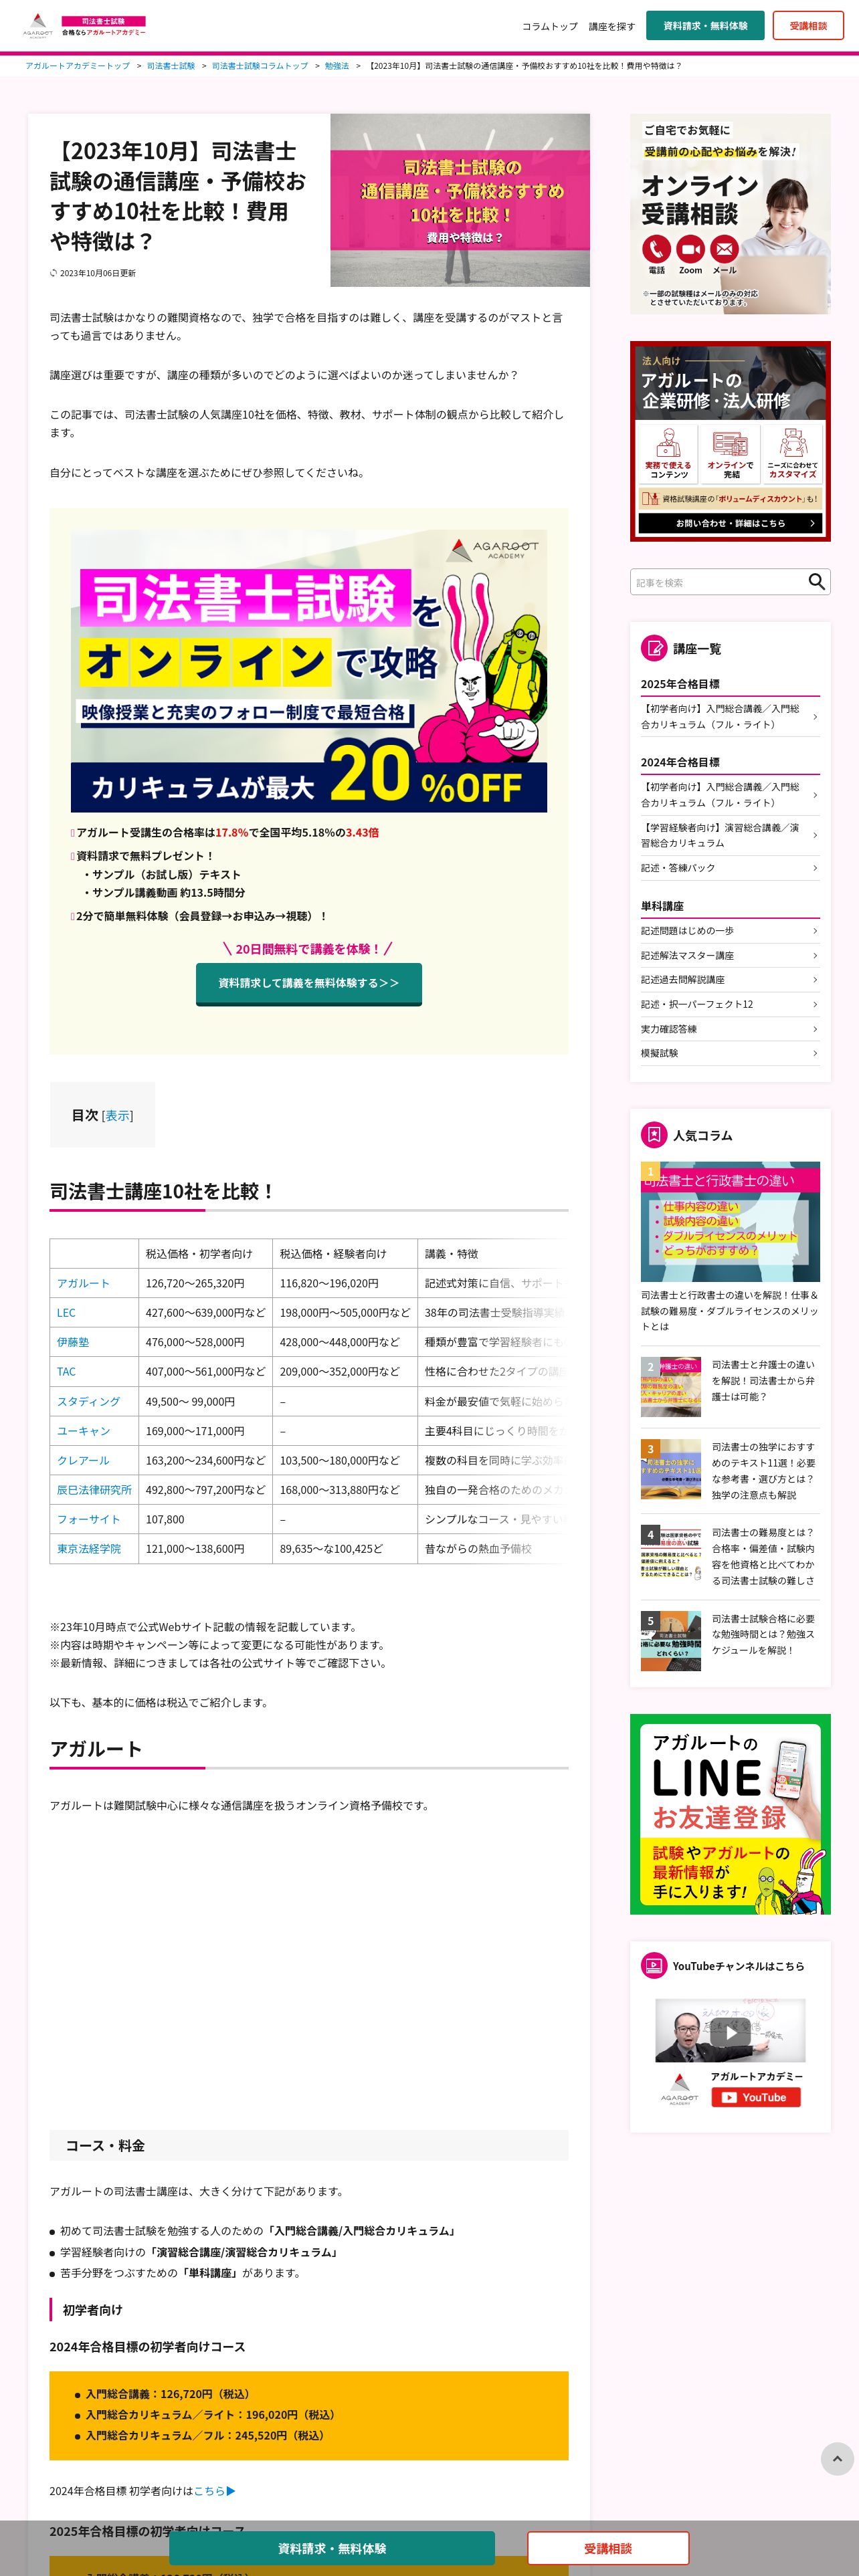Screen dimensions: 859x2576
Task: Open rank 1 column 司法書士と行政書士の違い thumbnail
Action: coord(730,1221)
